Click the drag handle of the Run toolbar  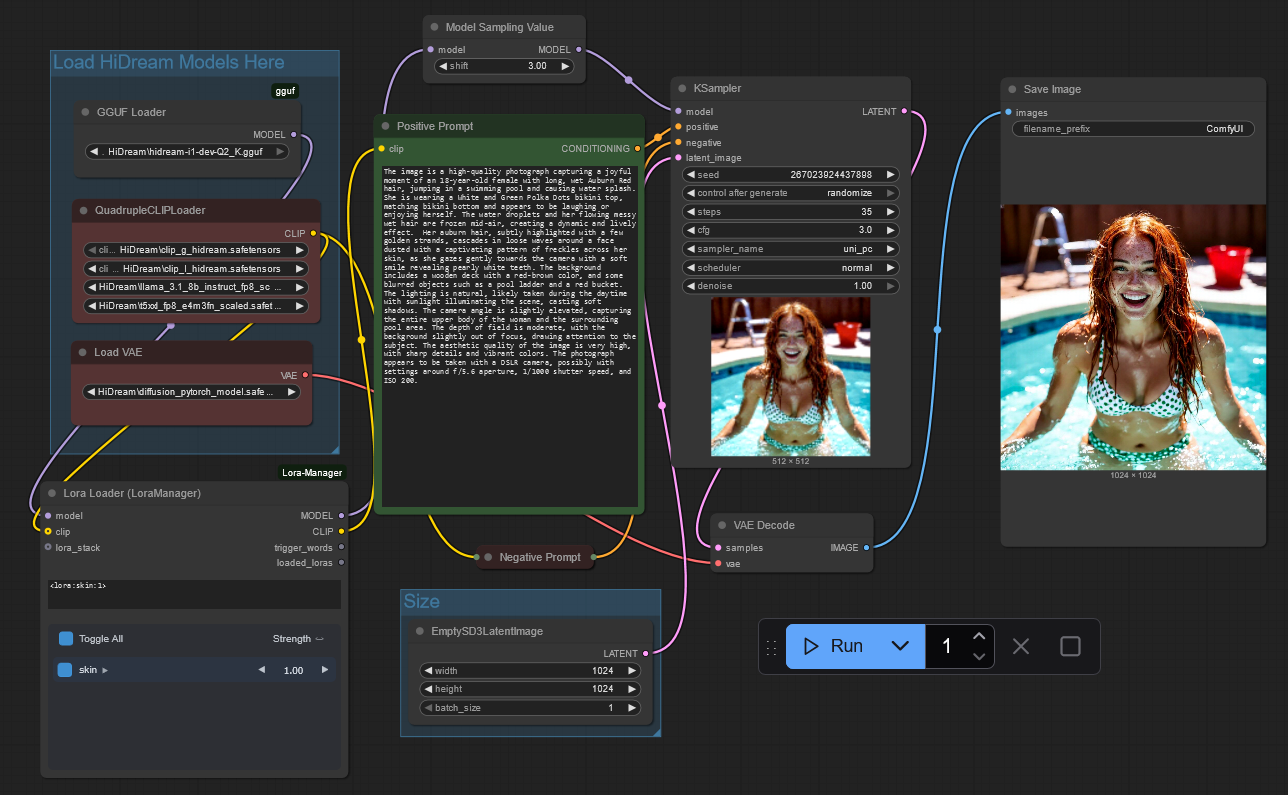[x=771, y=646]
